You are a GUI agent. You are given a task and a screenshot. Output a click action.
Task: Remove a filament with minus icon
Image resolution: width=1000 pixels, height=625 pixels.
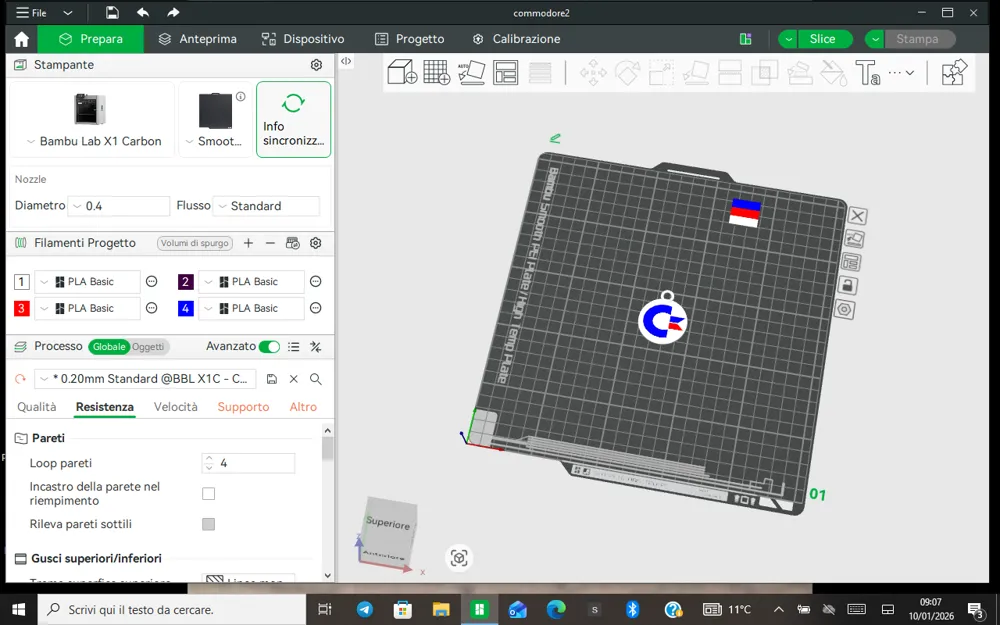click(x=270, y=243)
